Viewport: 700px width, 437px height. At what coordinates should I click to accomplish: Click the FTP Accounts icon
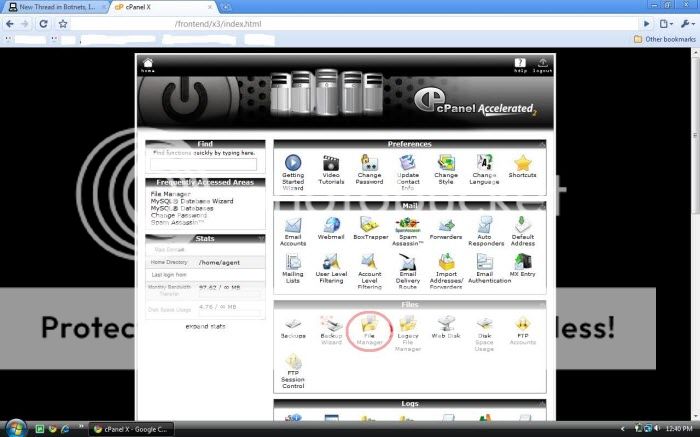point(522,326)
